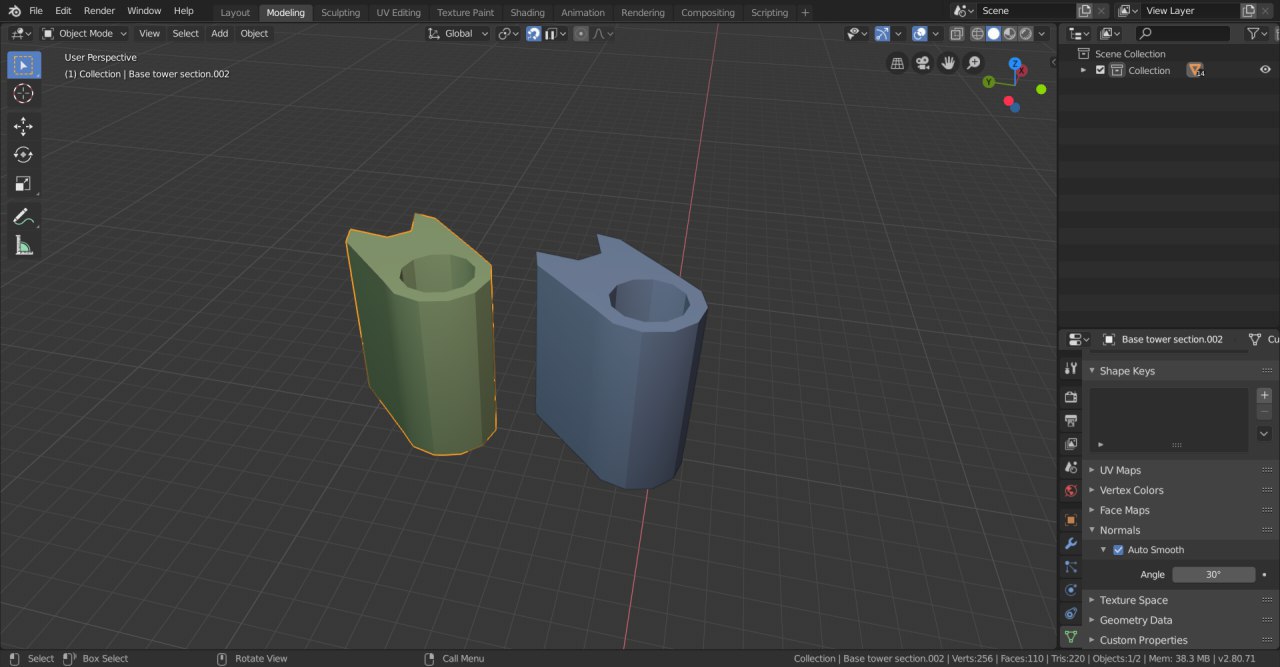This screenshot has height=667, width=1280.
Task: Open shape key specials chevron menu
Action: 1264,434
